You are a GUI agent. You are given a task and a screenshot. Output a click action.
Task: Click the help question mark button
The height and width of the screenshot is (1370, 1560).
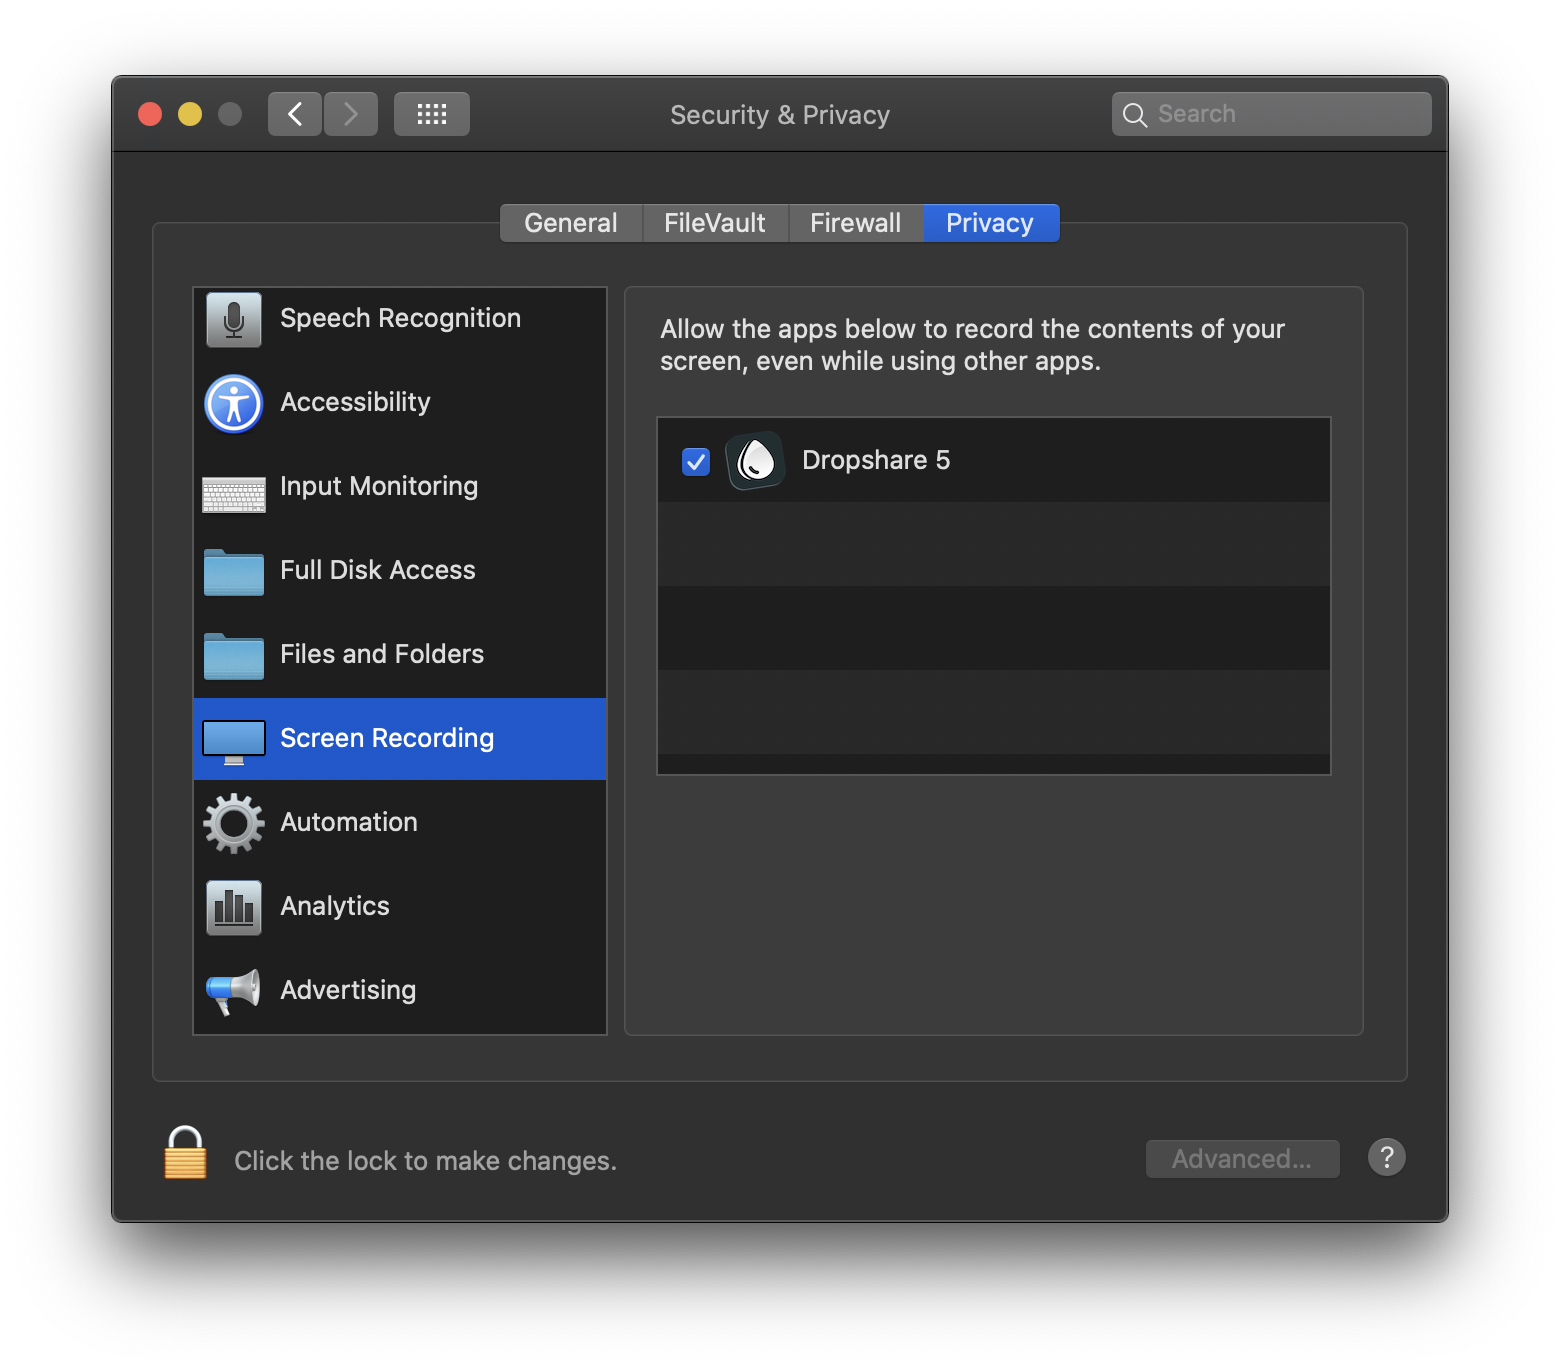click(x=1386, y=1157)
